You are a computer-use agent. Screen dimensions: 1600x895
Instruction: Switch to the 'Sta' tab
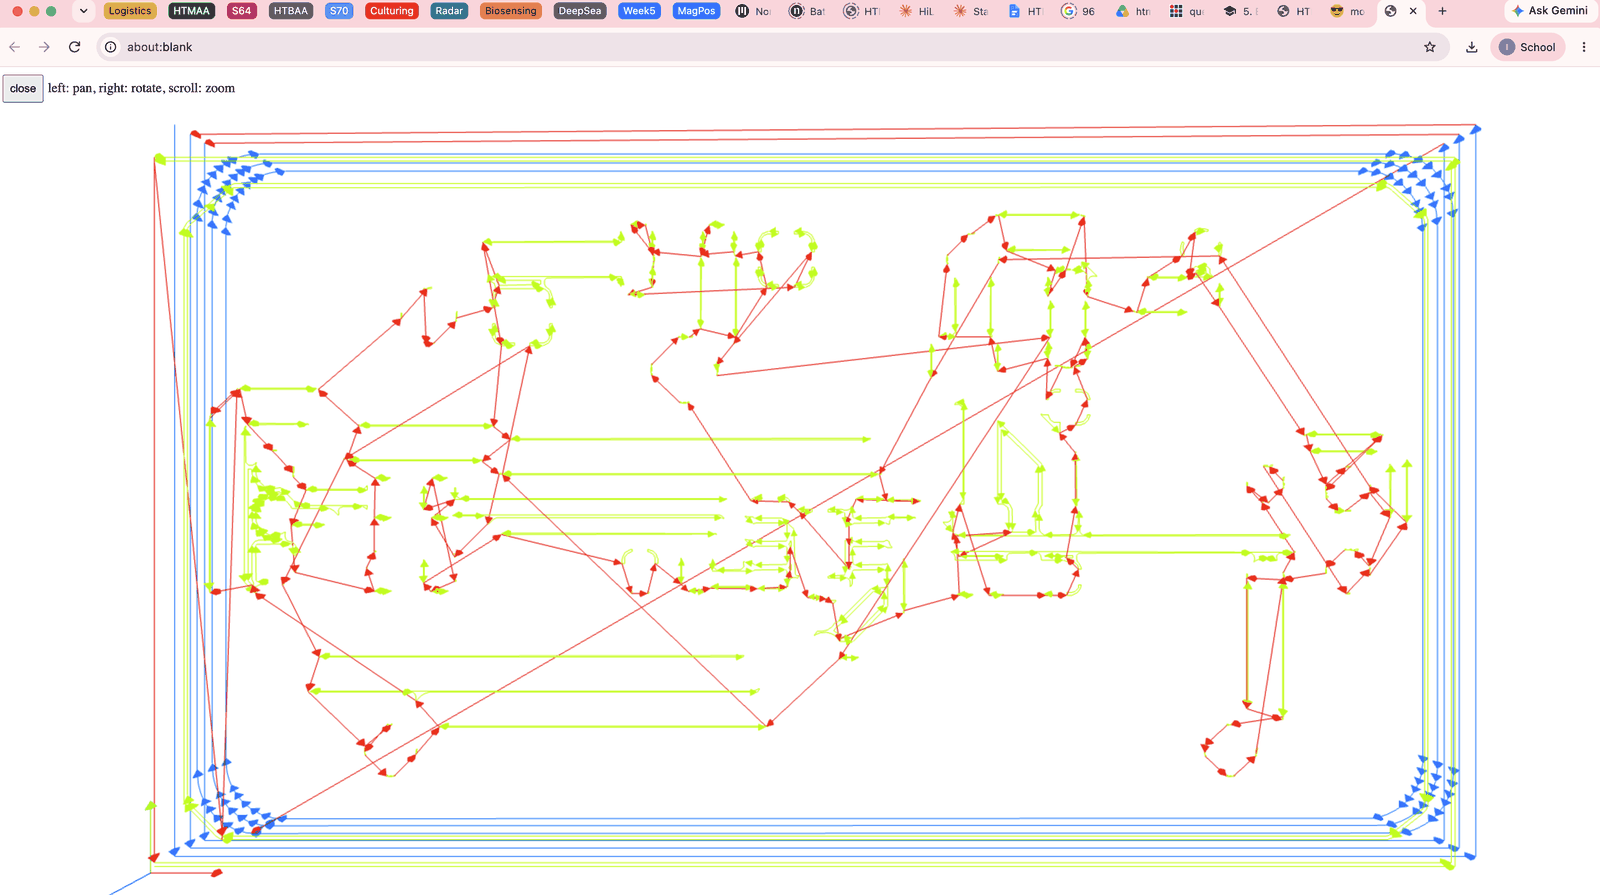coord(970,11)
